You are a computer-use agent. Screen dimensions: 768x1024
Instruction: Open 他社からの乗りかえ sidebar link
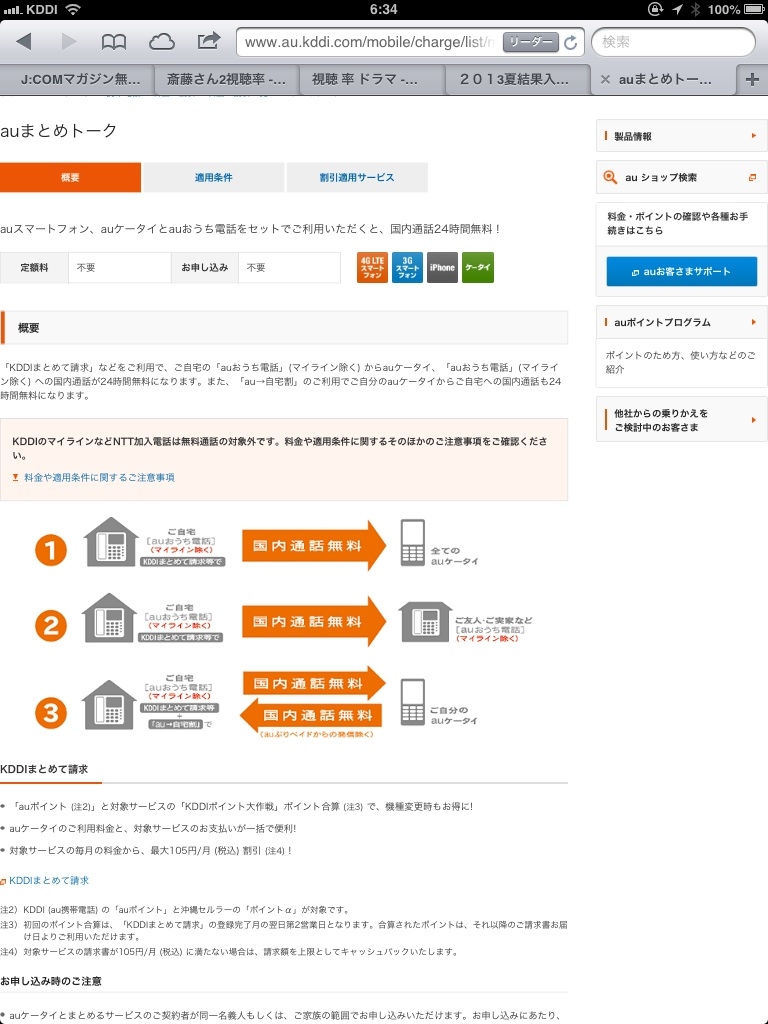[660, 420]
